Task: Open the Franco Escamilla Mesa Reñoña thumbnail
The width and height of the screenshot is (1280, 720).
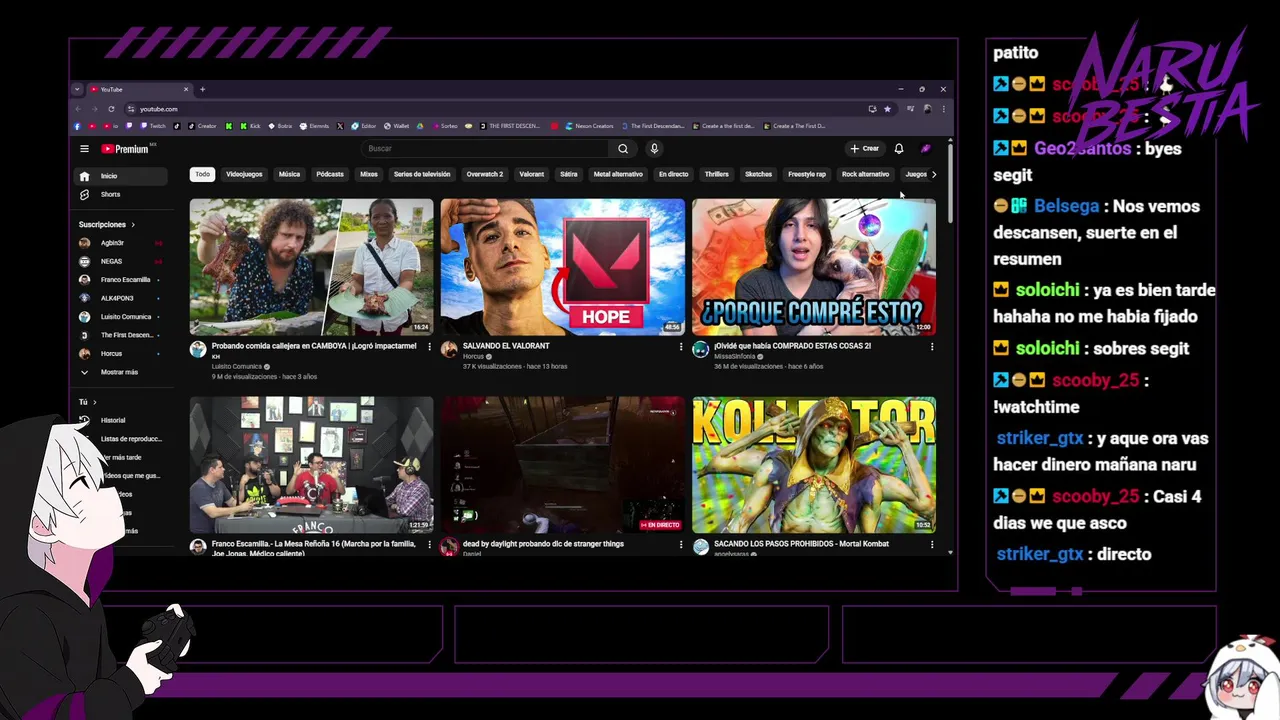Action: click(312, 465)
